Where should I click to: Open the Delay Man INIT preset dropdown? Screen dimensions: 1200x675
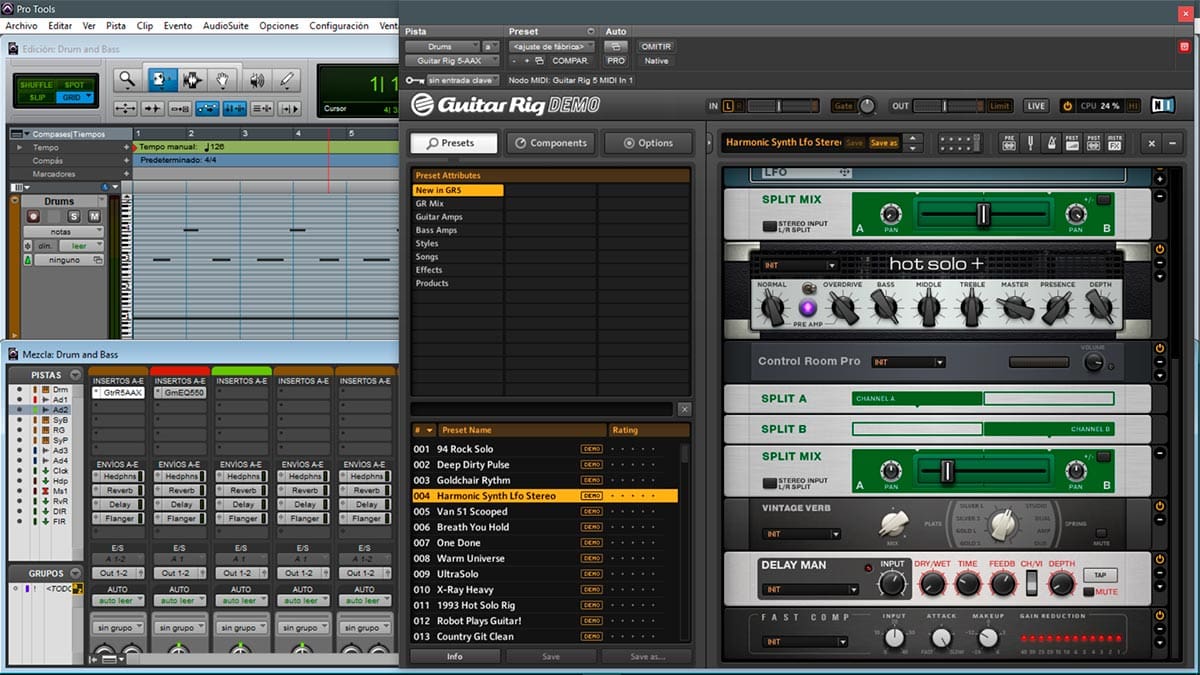809,589
